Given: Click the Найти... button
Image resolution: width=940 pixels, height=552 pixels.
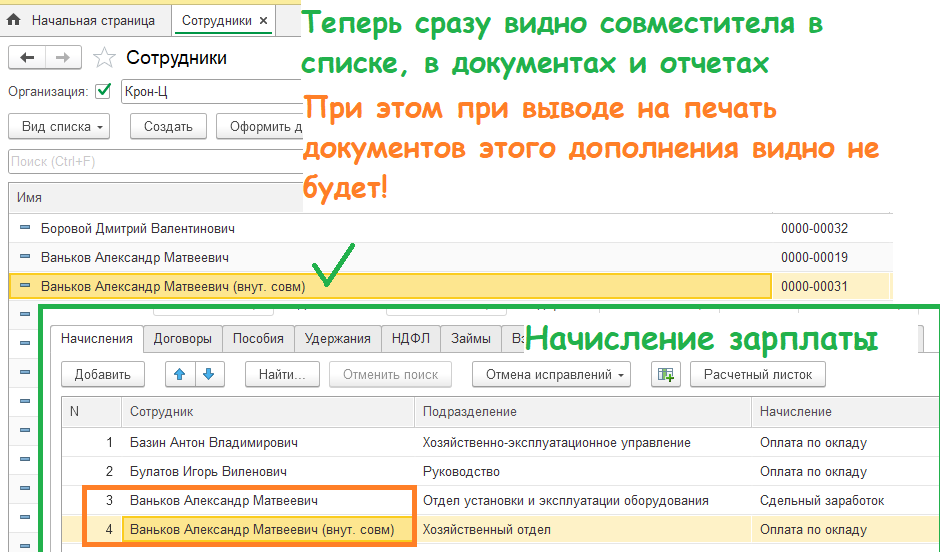Looking at the screenshot, I should [282, 374].
